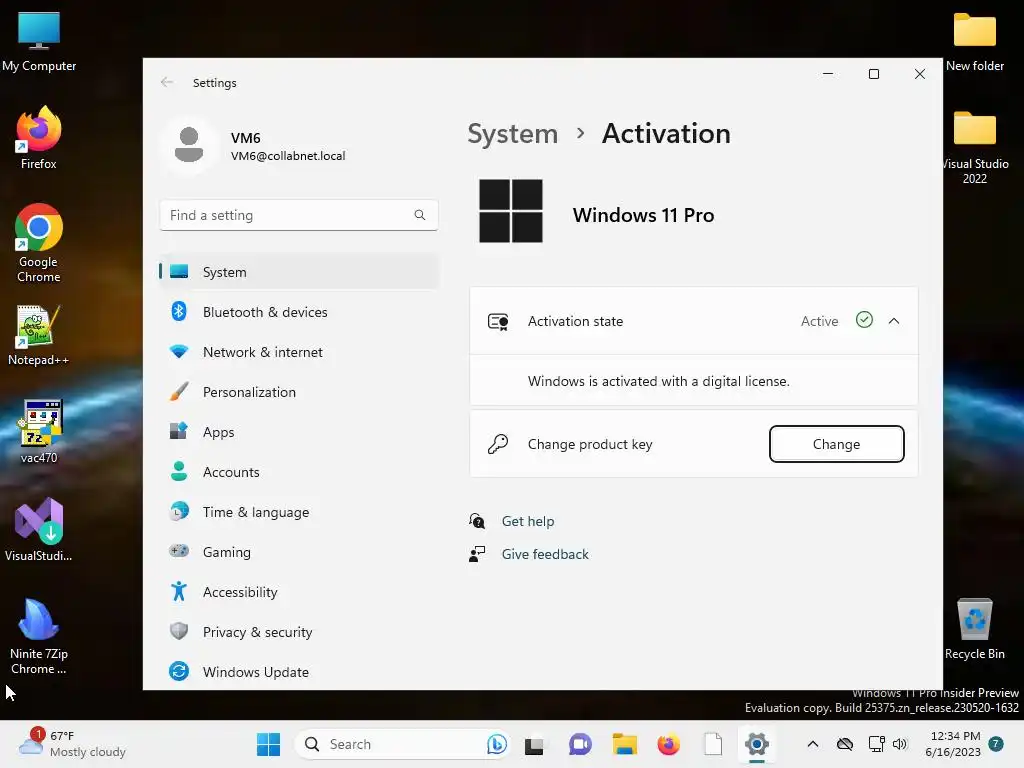1024x768 pixels.
Task: Click the Gaming controller icon
Action: (x=179, y=551)
